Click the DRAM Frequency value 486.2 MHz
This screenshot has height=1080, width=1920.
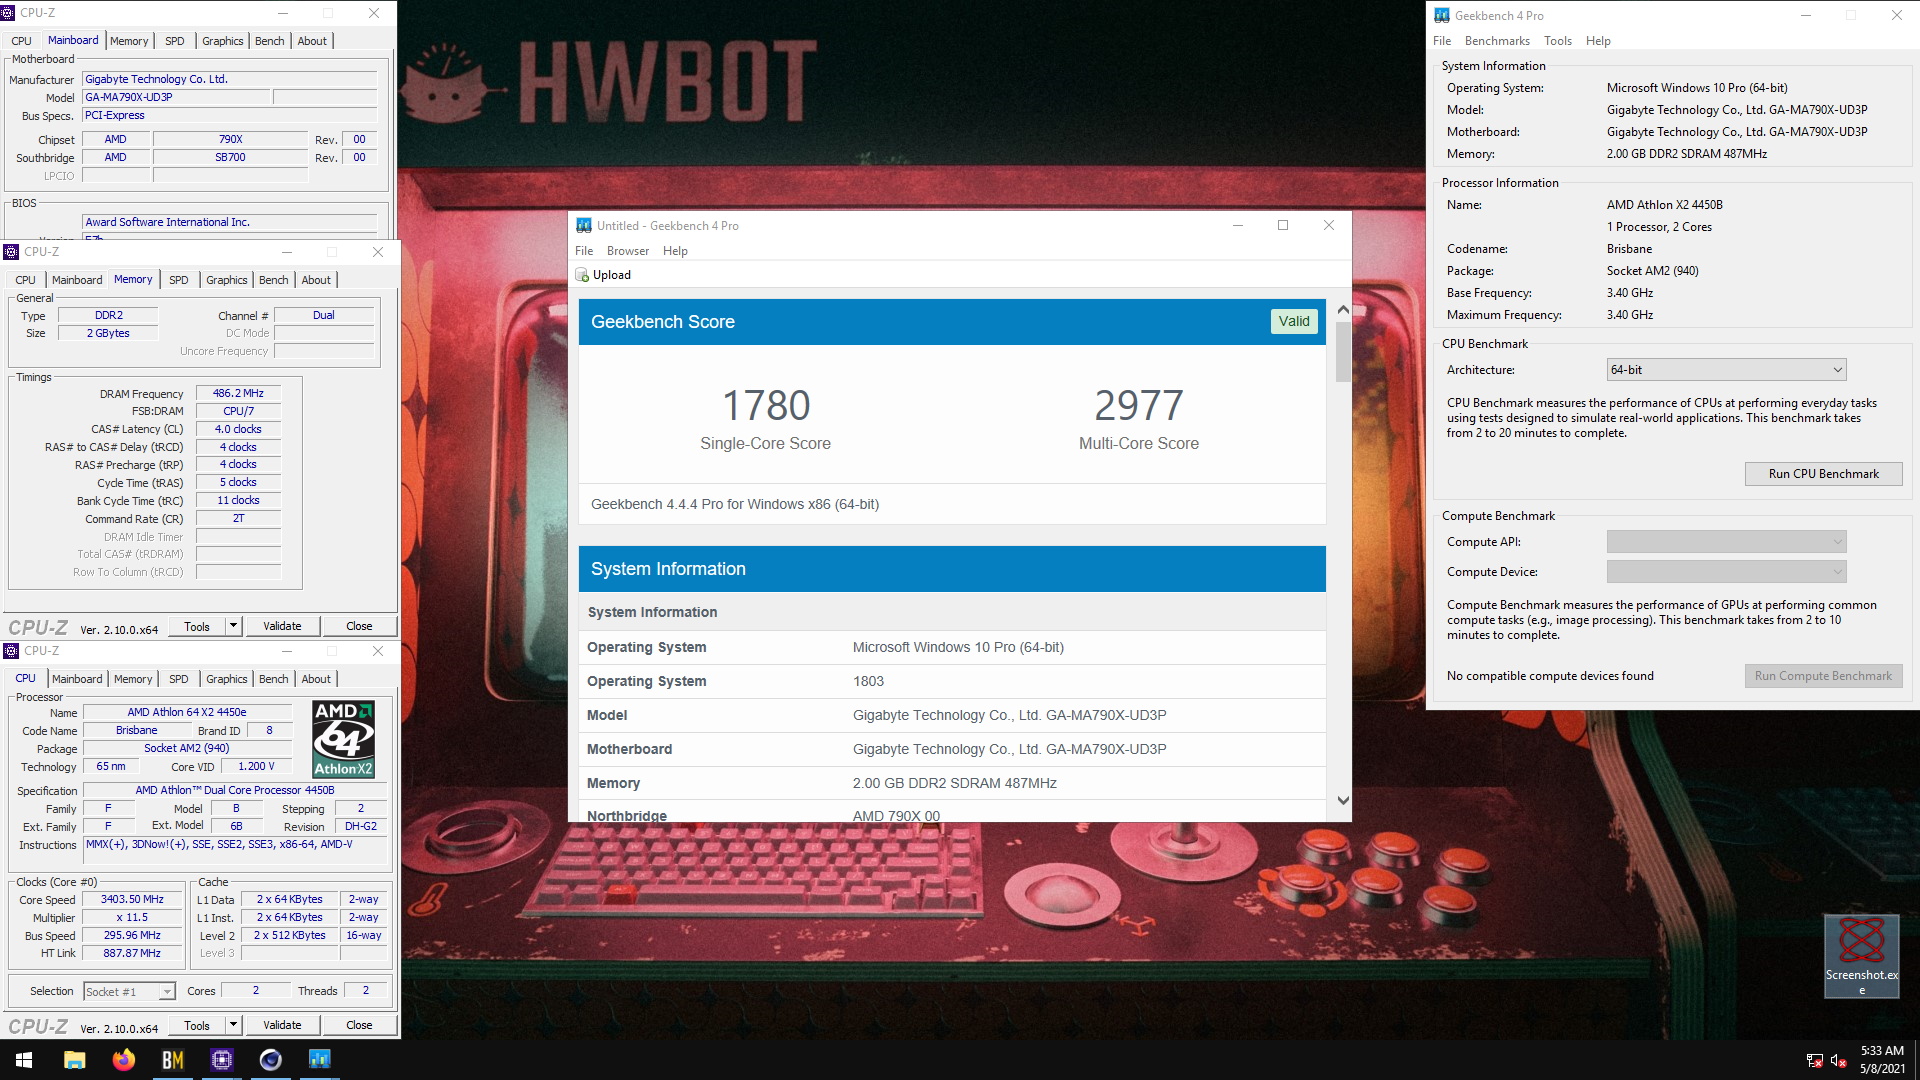coord(238,394)
